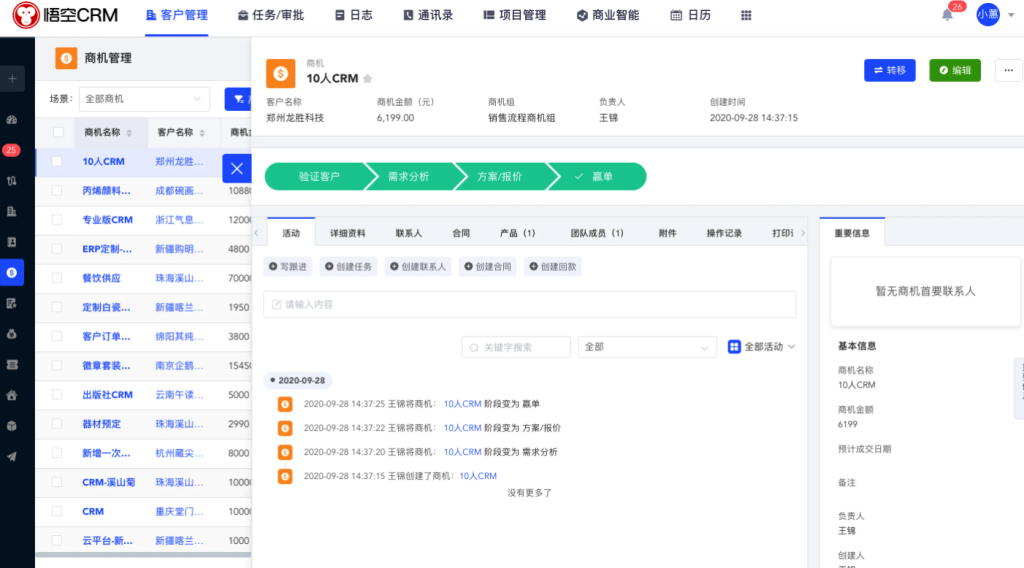Click the 小蕙 user avatar
Screen dimensions: 1024x568
click(x=987, y=14)
